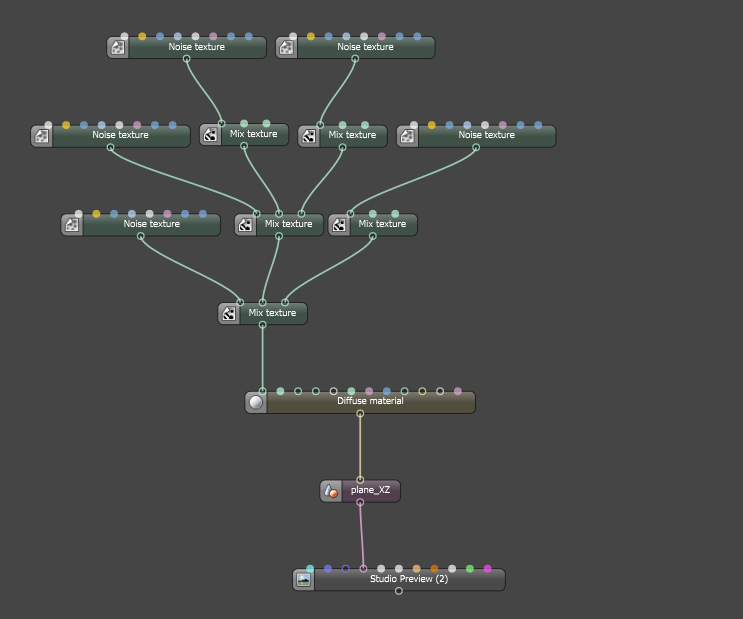Viewport: 743px width, 619px height.
Task: Click the plane_XZ geometry node icon
Action: click(x=331, y=491)
